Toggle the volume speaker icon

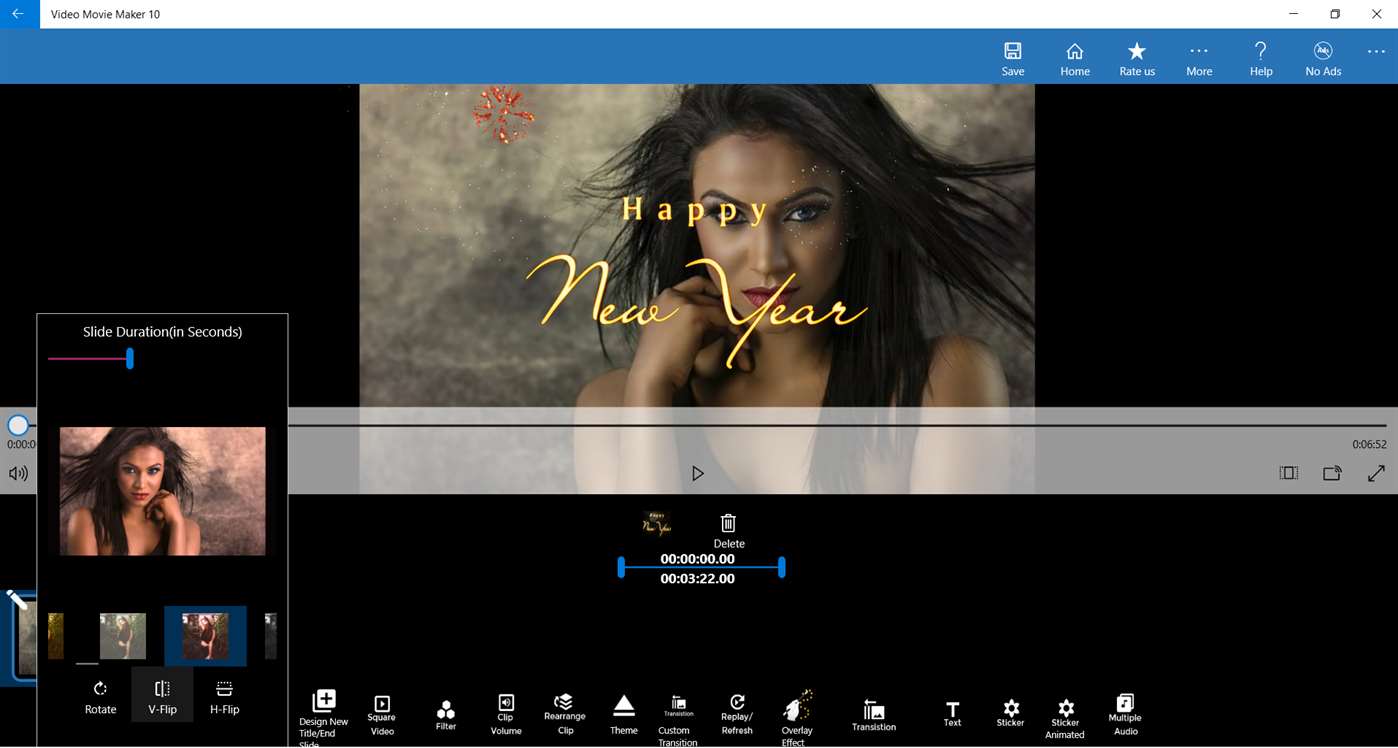click(x=18, y=473)
